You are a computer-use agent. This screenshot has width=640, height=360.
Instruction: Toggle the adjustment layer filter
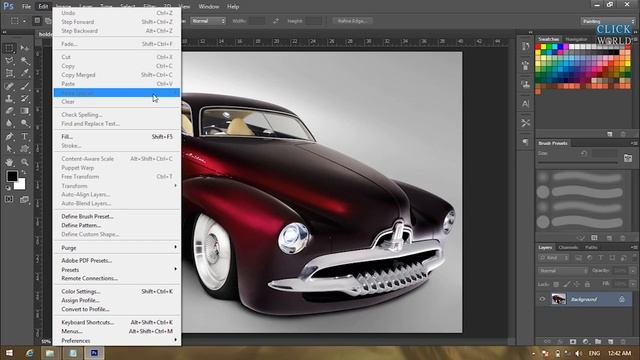[589, 258]
